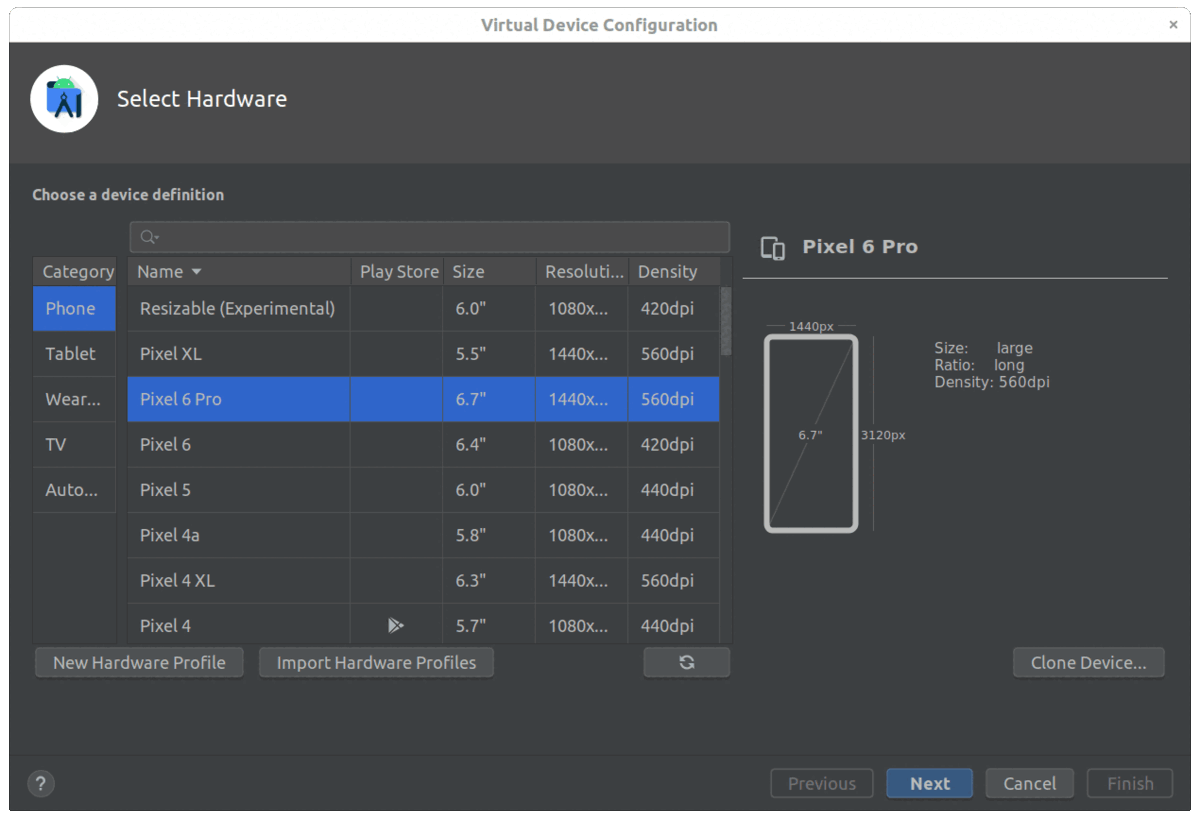Select the Pixel 6 device row
Image resolution: width=1200 pixels, height=820 pixels.
pos(424,445)
